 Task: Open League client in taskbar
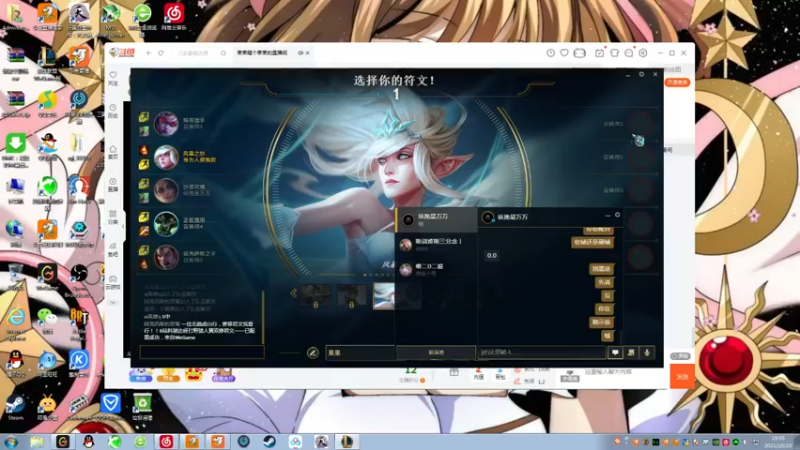(x=346, y=441)
